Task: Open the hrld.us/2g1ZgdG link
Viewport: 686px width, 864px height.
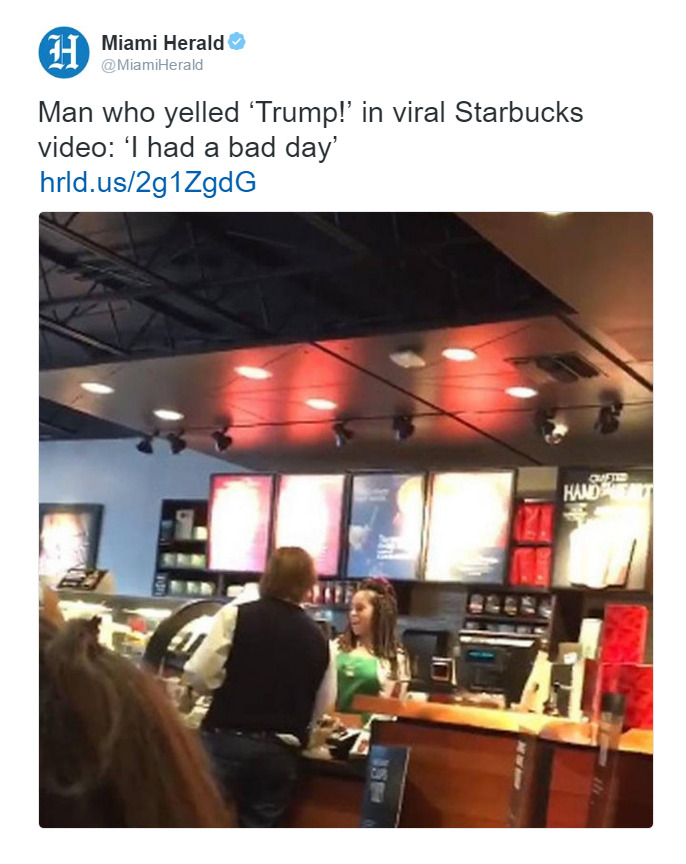Action: click(148, 182)
